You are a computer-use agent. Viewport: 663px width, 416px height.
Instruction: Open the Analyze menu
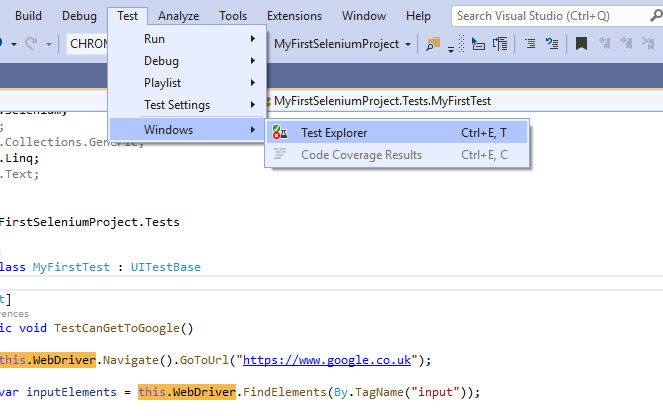pyautogui.click(x=178, y=16)
